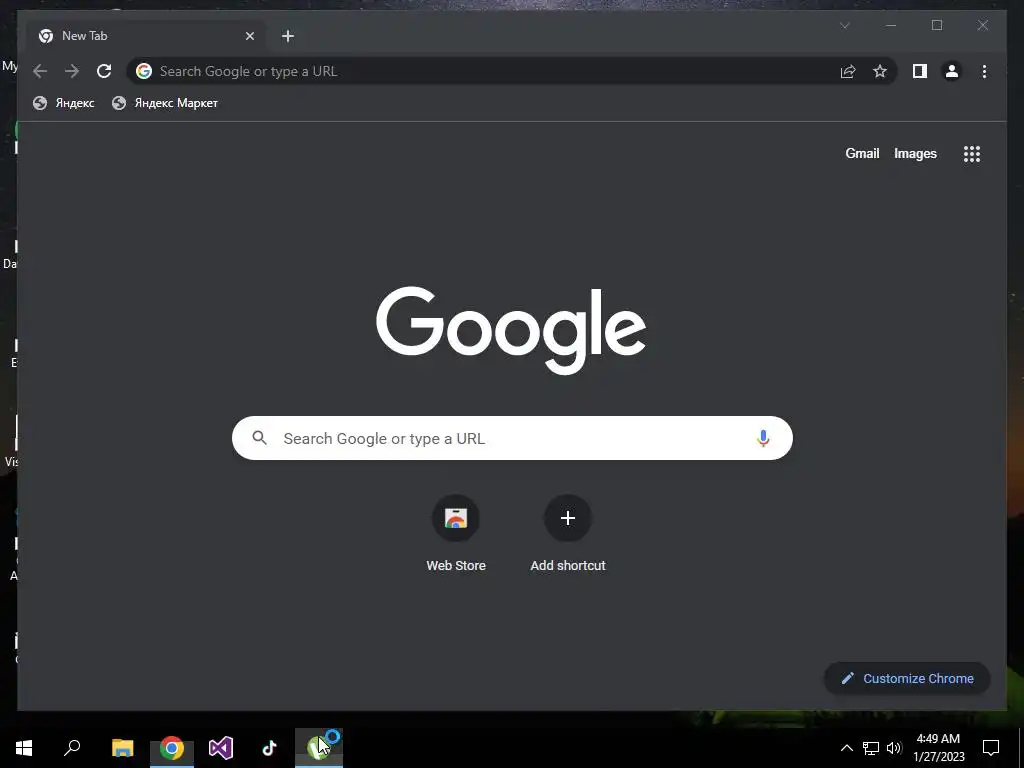Open Gmail link
Image resolution: width=1024 pixels, height=768 pixels.
[862, 153]
